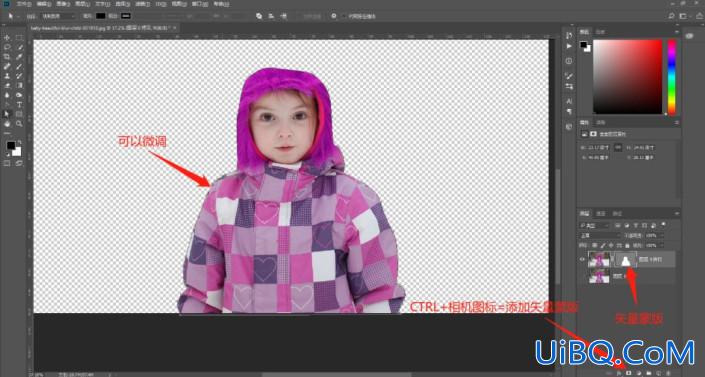This screenshot has width=705, height=377.
Task: Click the add mask camera icon
Action: [x=629, y=373]
